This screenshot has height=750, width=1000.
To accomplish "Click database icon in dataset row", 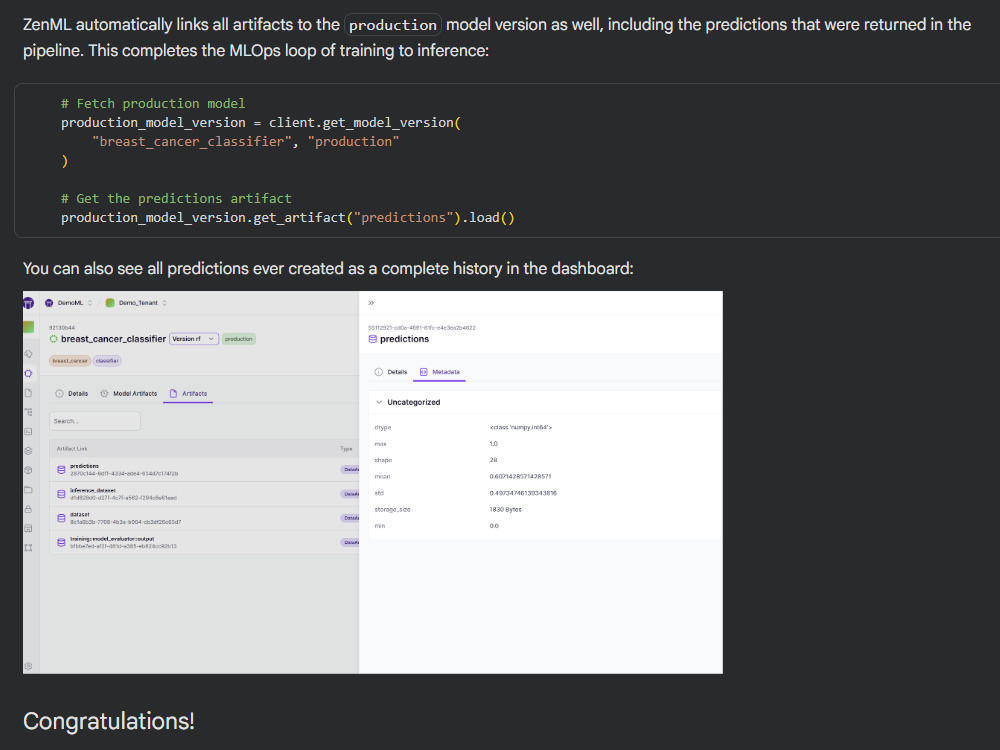I will tap(61, 518).
